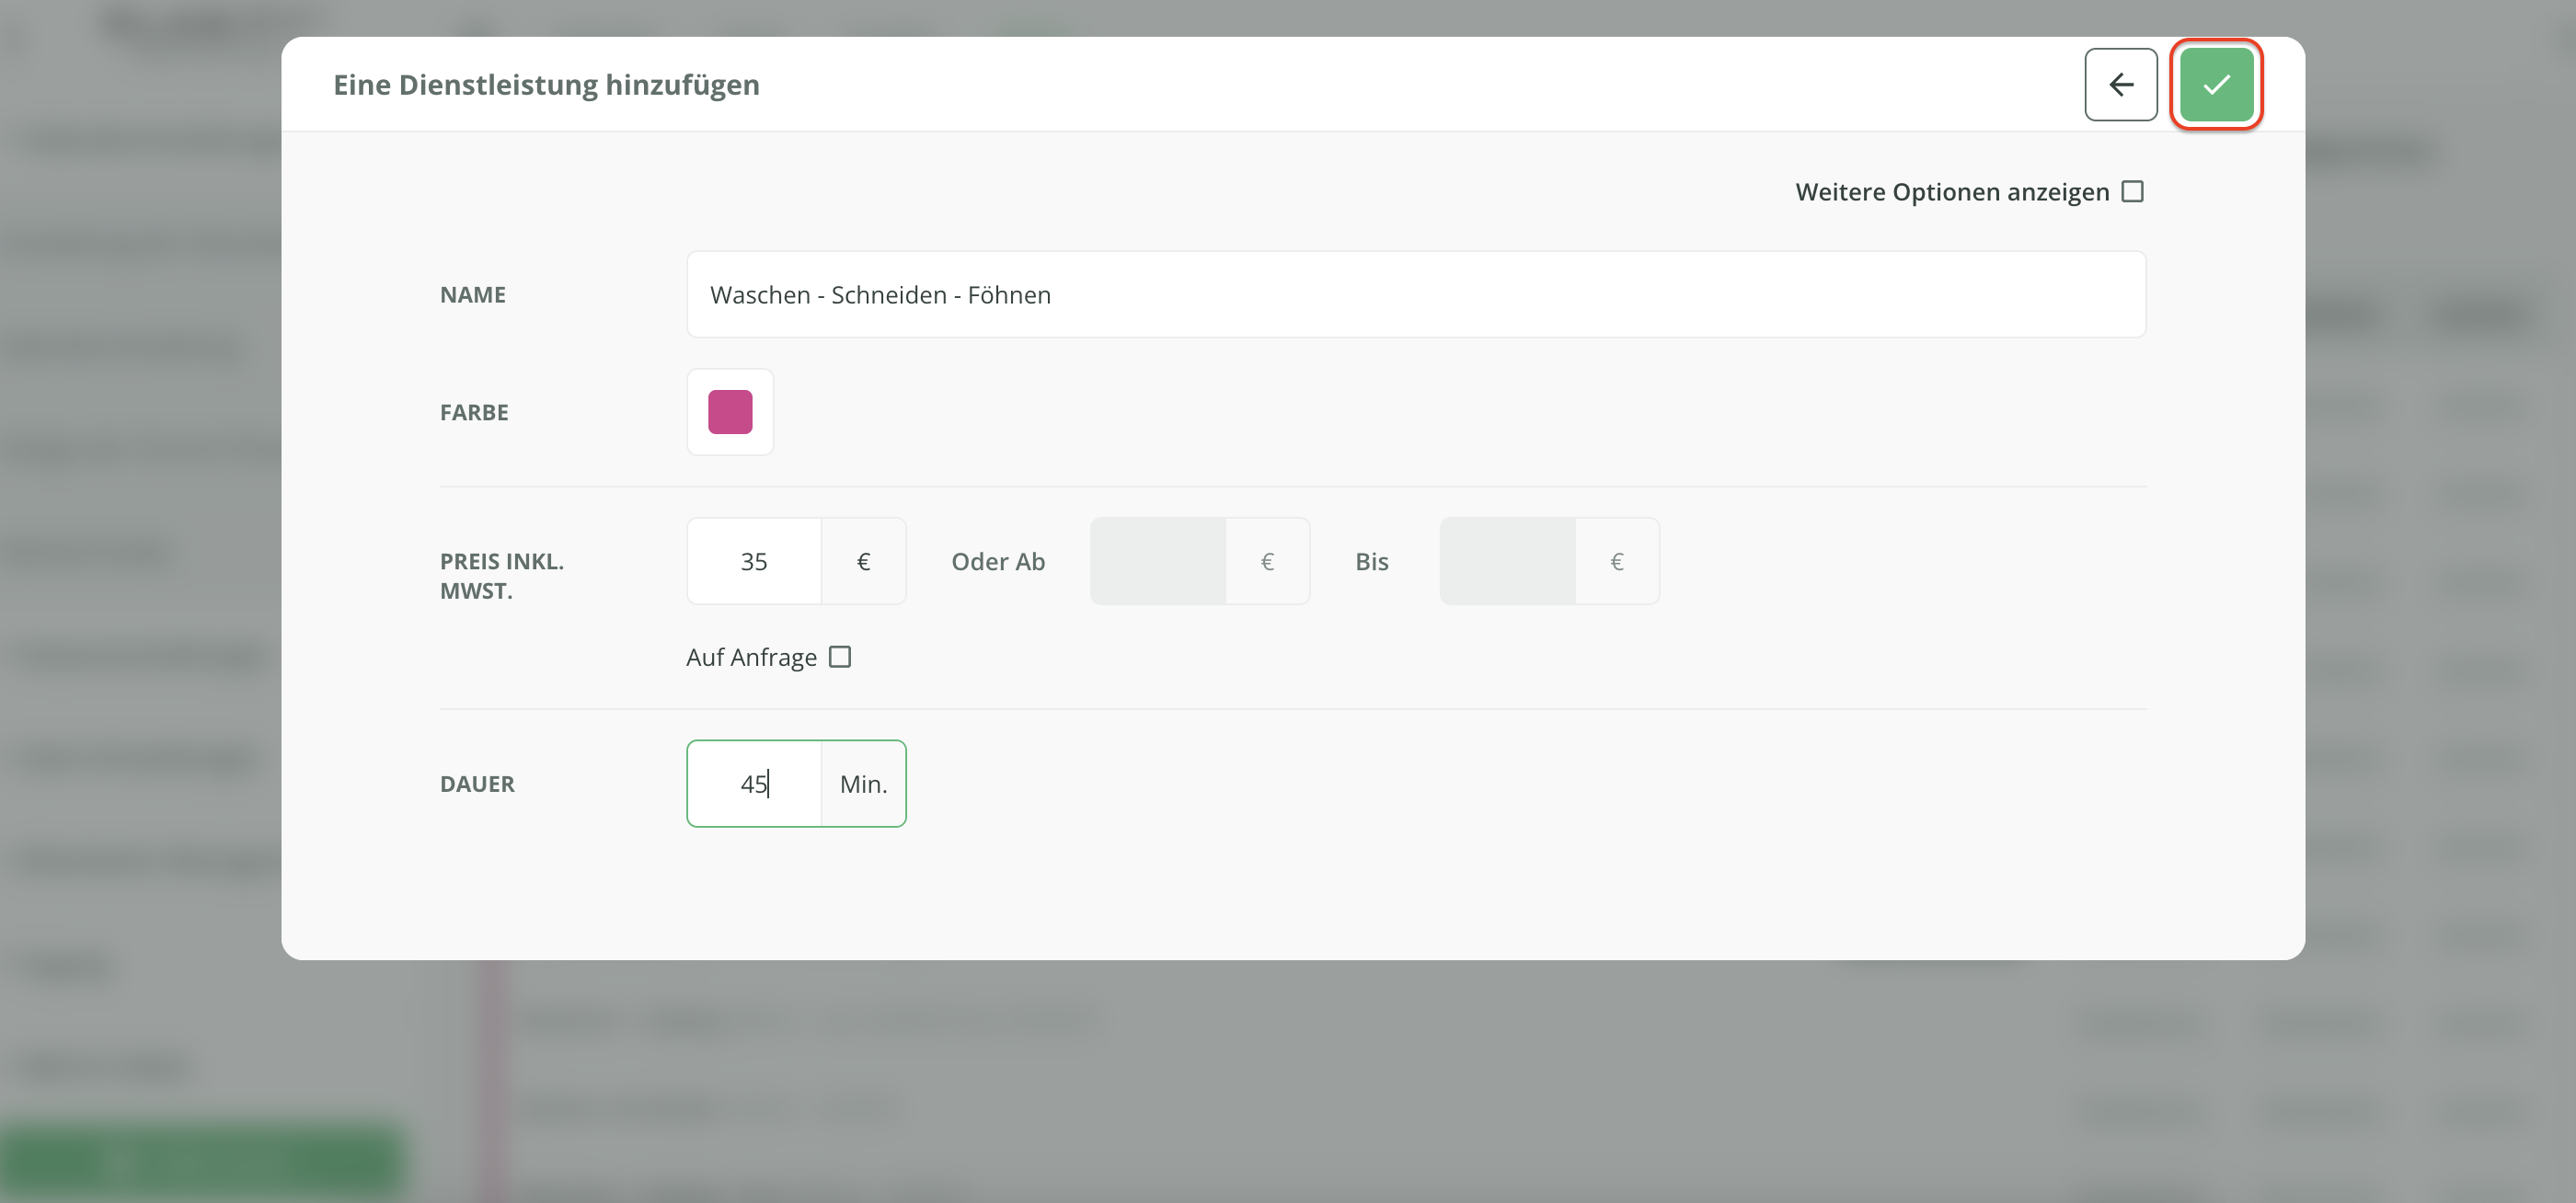This screenshot has height=1203, width=2576.
Task: Click the FARBE label
Action: (x=474, y=413)
